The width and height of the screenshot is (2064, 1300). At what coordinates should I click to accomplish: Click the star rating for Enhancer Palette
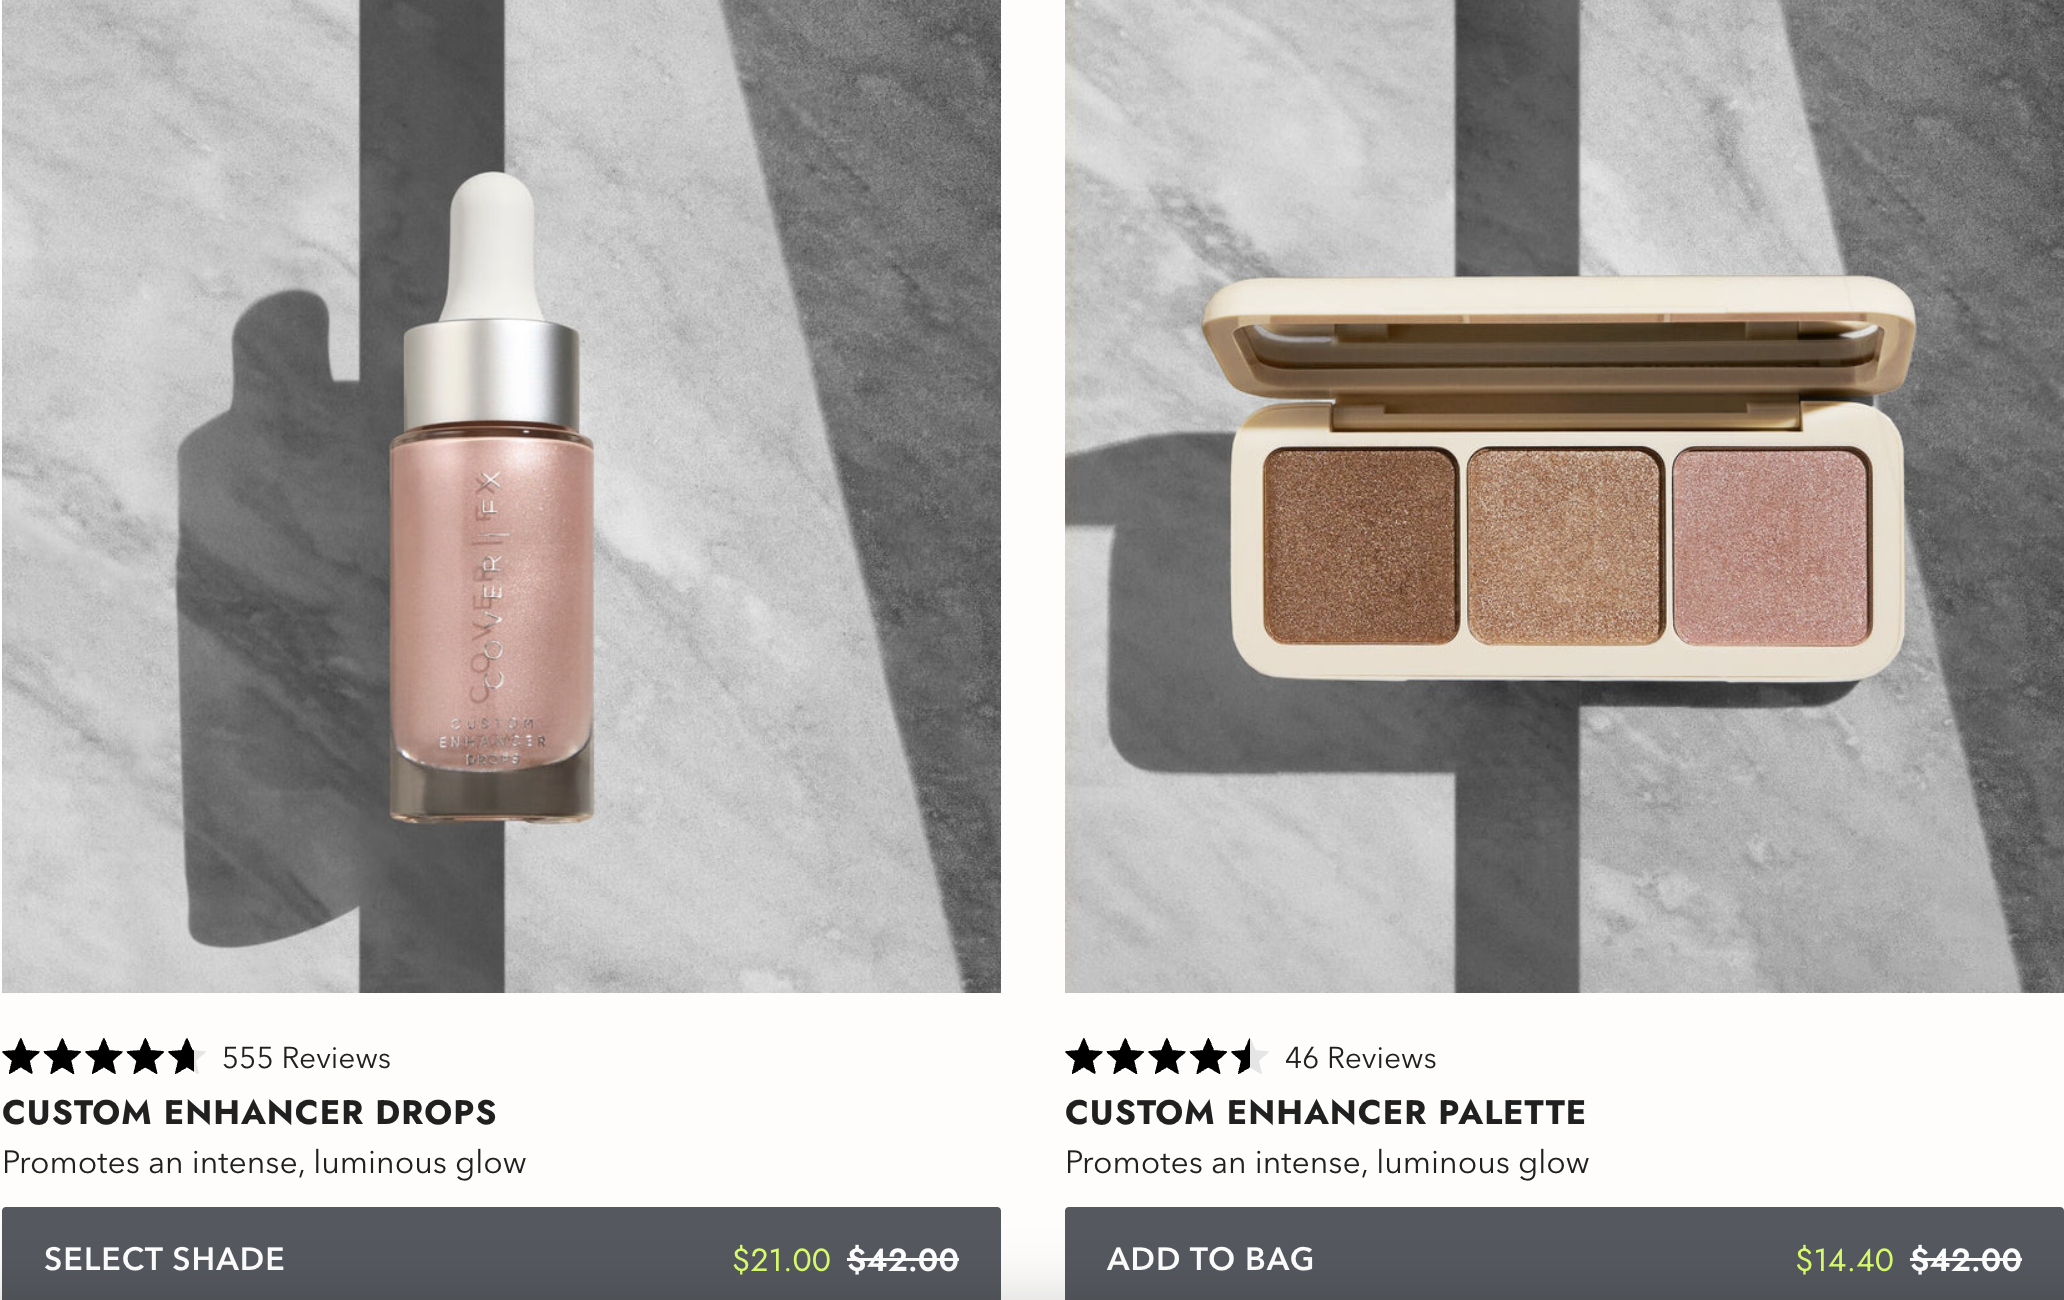1166,1057
